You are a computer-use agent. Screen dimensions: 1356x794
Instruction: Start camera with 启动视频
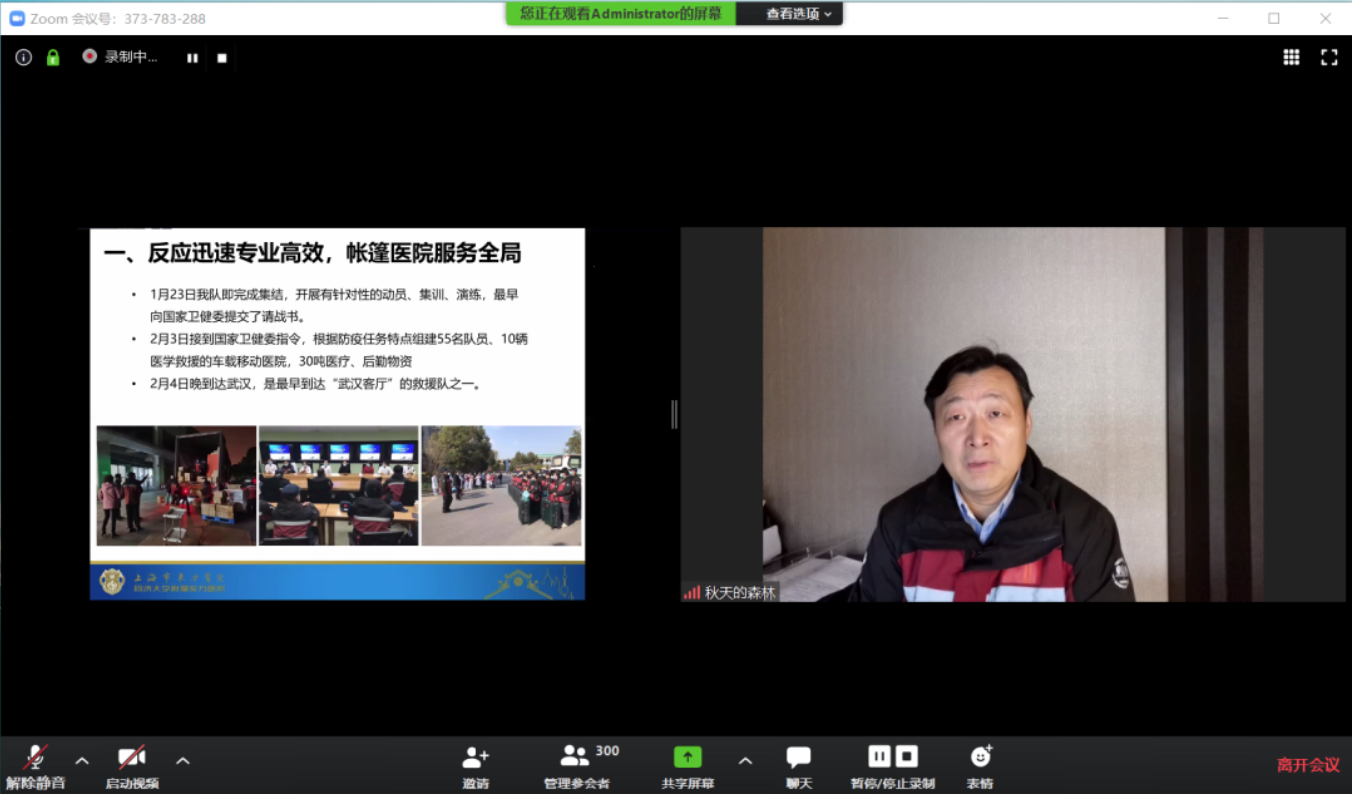click(132, 765)
